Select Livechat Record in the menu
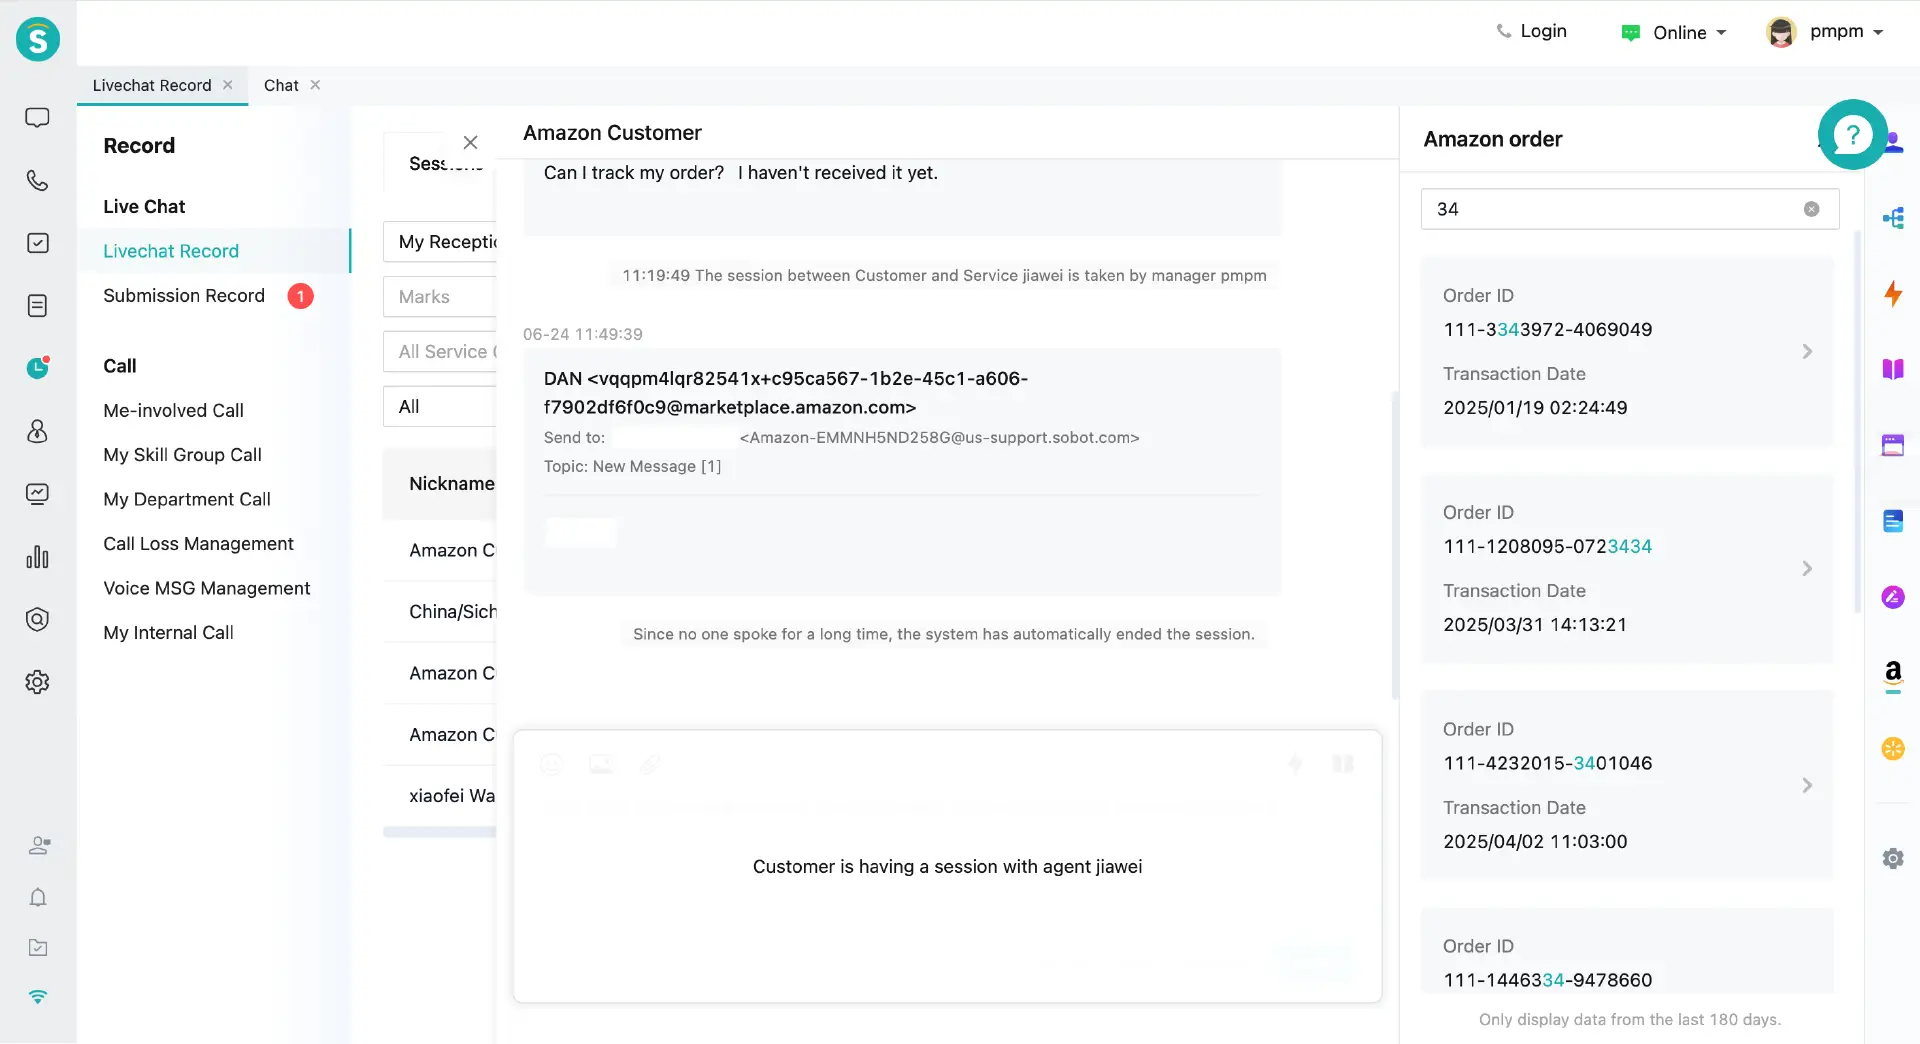This screenshot has height=1044, width=1920. [171, 251]
